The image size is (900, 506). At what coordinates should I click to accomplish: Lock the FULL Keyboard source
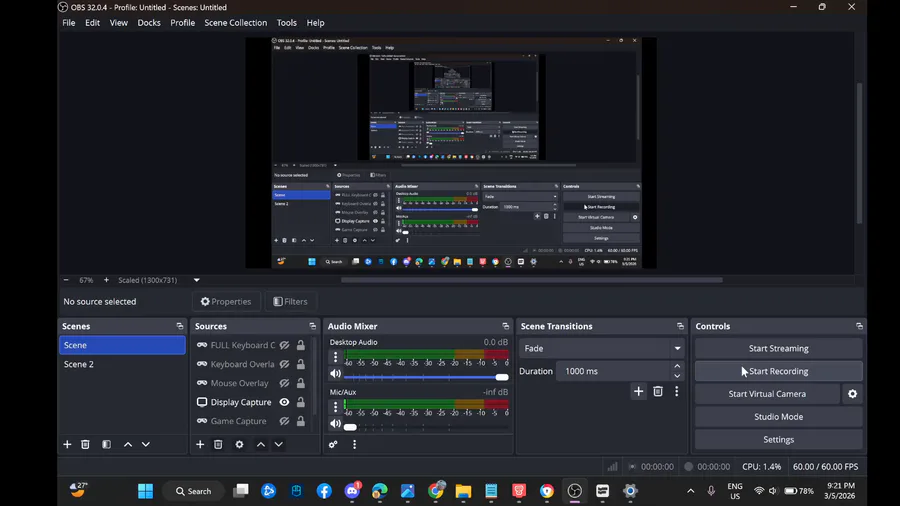300,345
